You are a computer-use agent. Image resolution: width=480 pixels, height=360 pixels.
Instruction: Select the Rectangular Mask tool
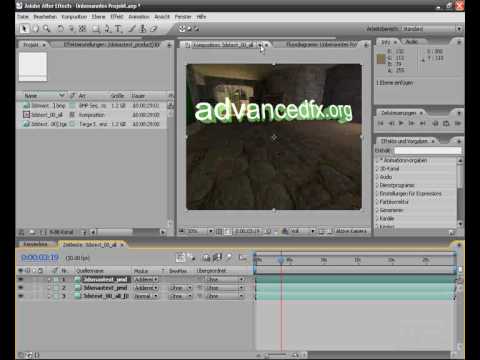96,29
